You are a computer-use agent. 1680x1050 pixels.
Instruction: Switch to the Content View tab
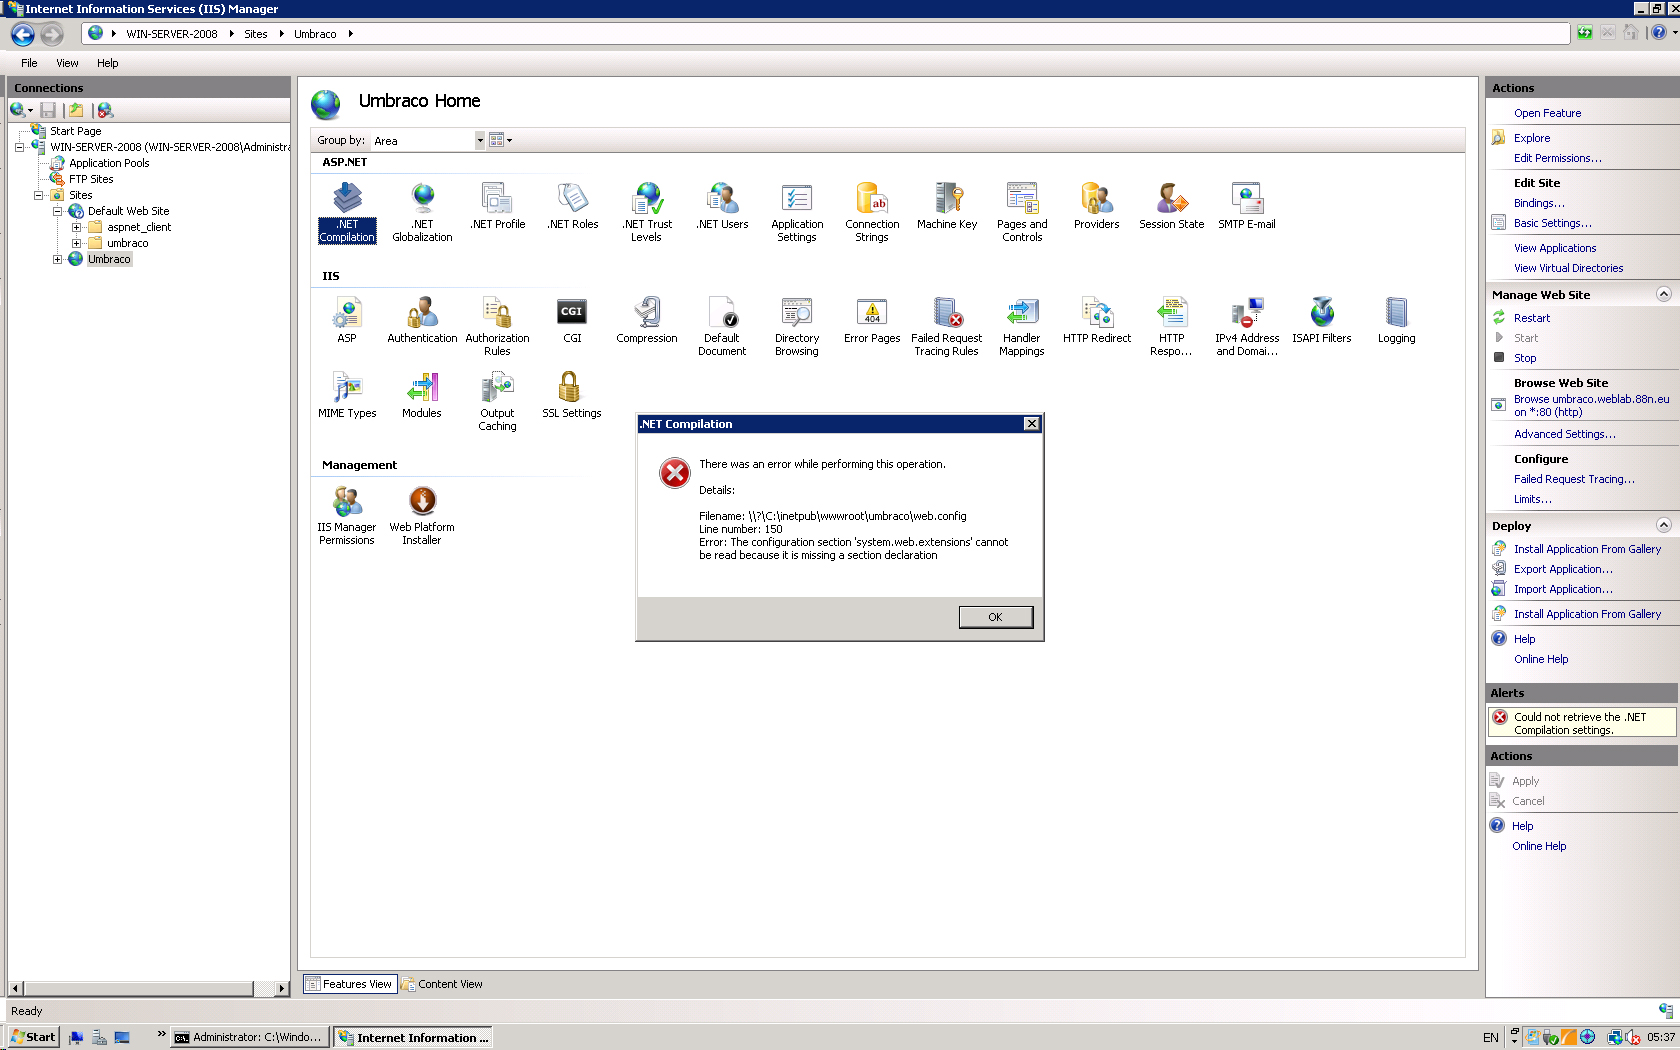(x=441, y=984)
